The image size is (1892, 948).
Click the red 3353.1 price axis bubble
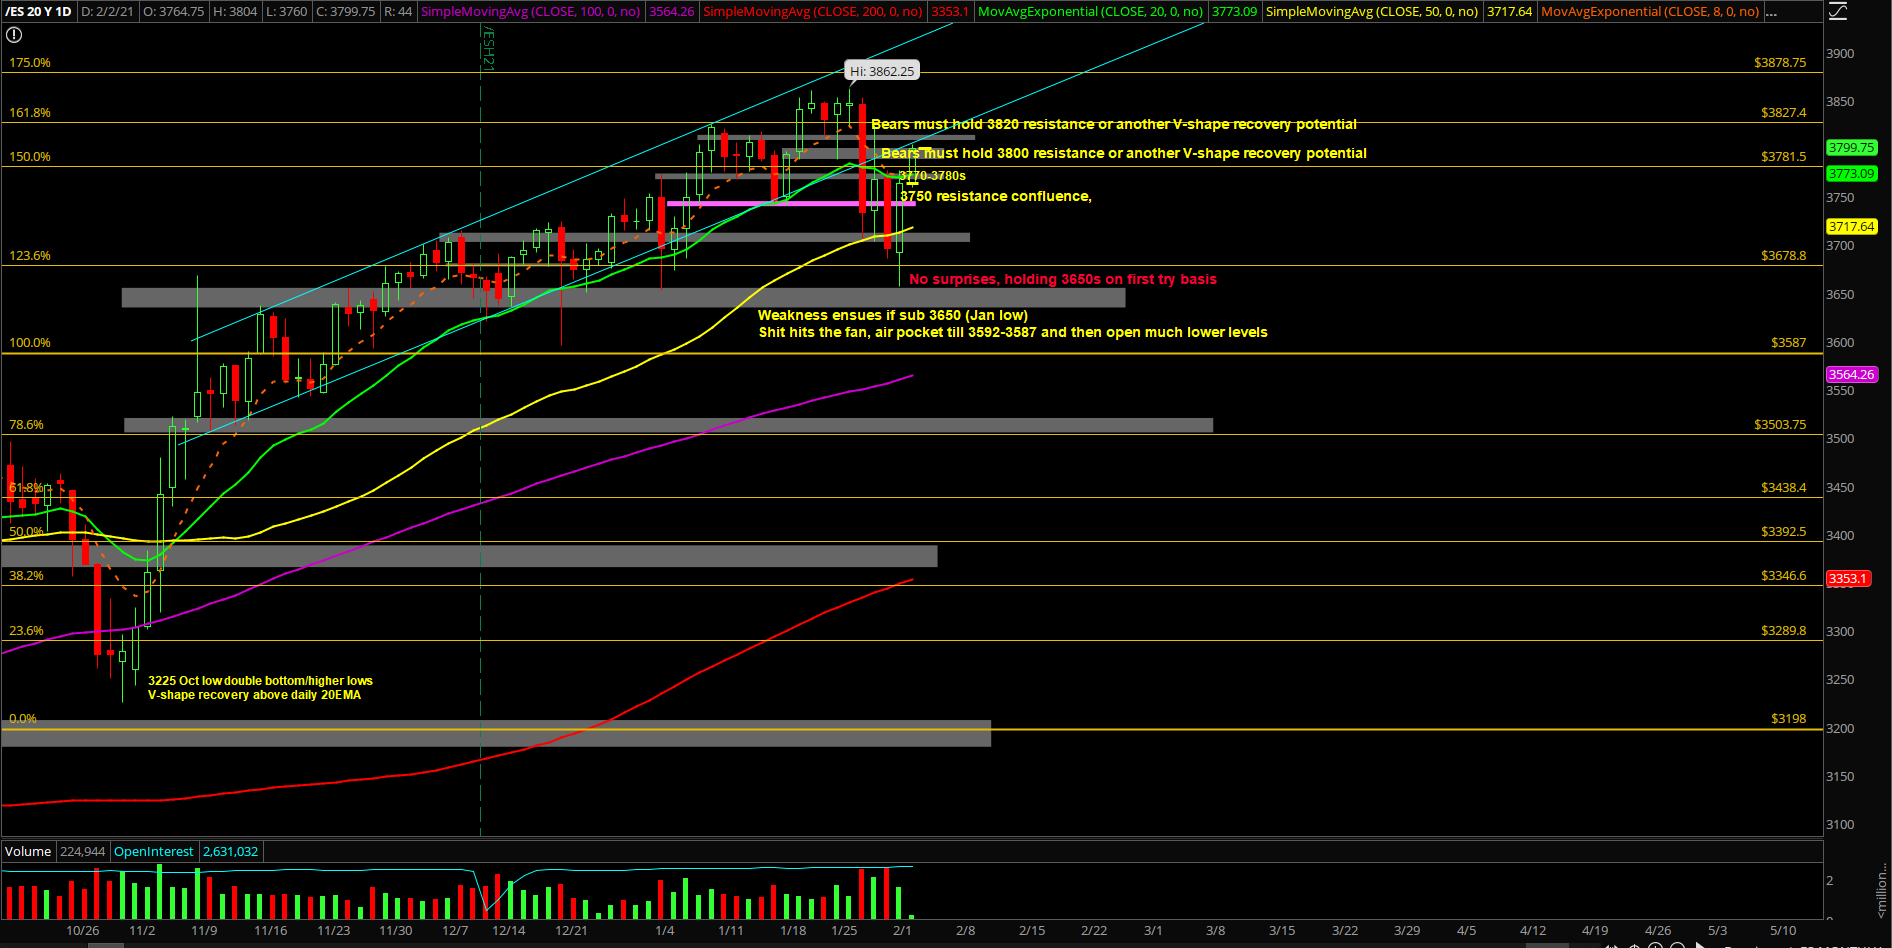coord(1847,579)
